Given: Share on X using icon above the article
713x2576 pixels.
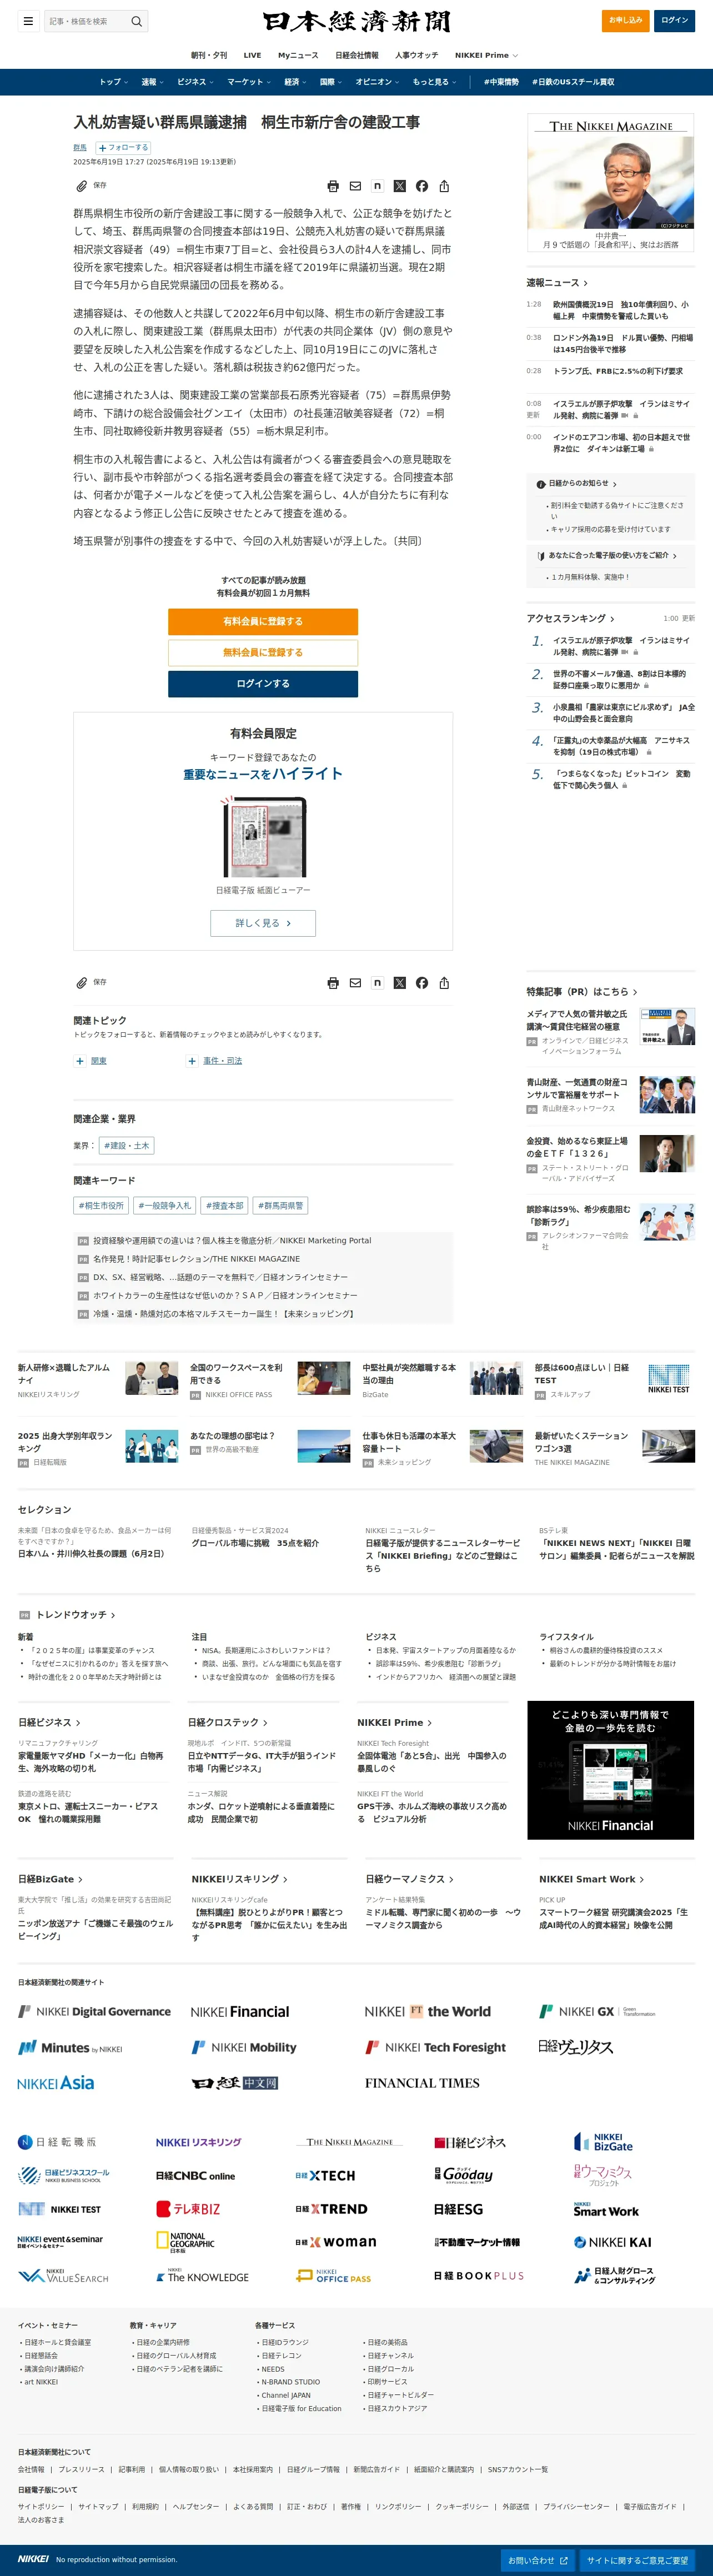Looking at the screenshot, I should click(400, 186).
